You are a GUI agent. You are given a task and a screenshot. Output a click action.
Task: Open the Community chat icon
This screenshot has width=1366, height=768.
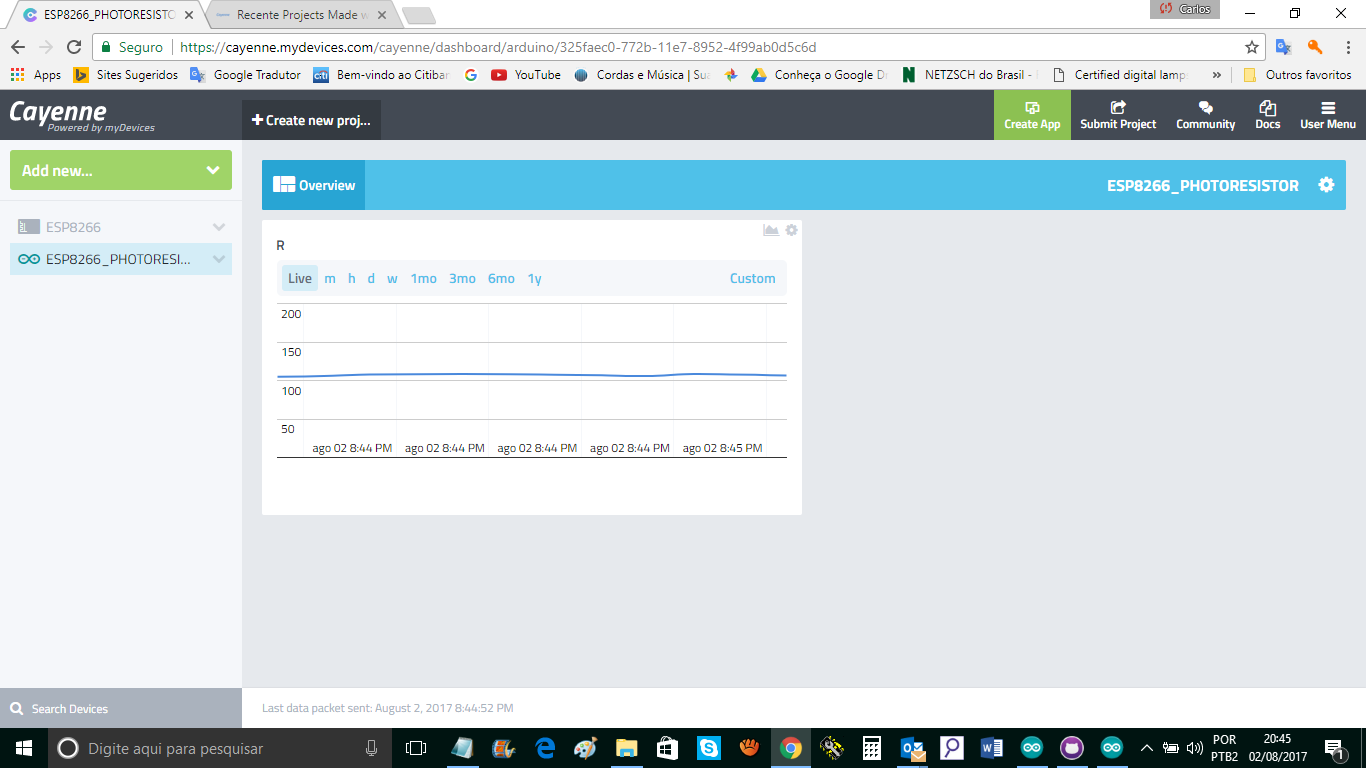[1205, 108]
